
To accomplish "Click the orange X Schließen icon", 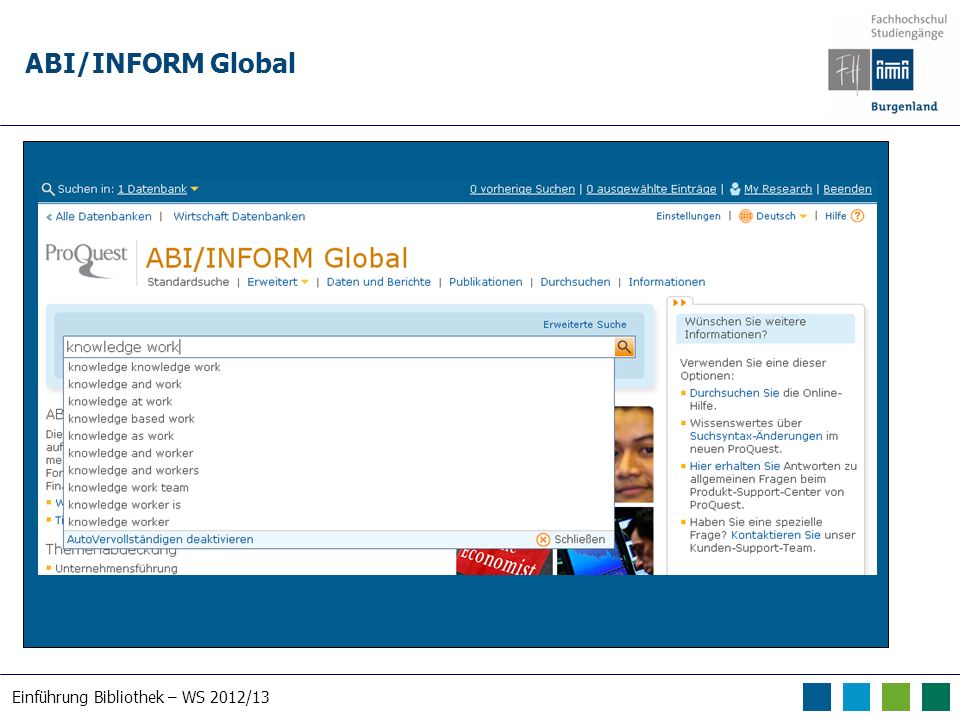I will pyautogui.click(x=542, y=539).
